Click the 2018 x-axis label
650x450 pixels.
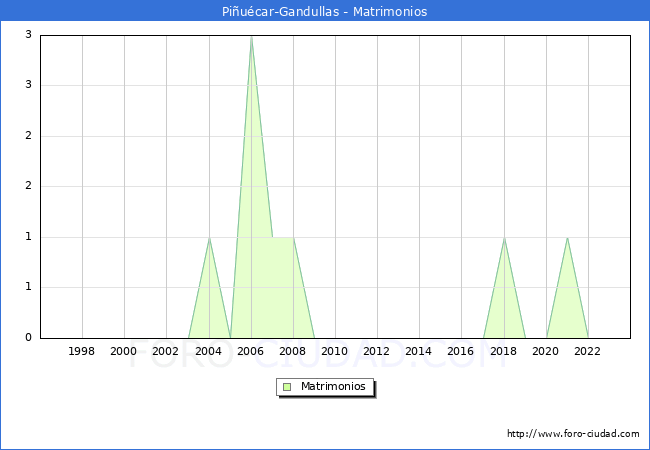click(504, 351)
